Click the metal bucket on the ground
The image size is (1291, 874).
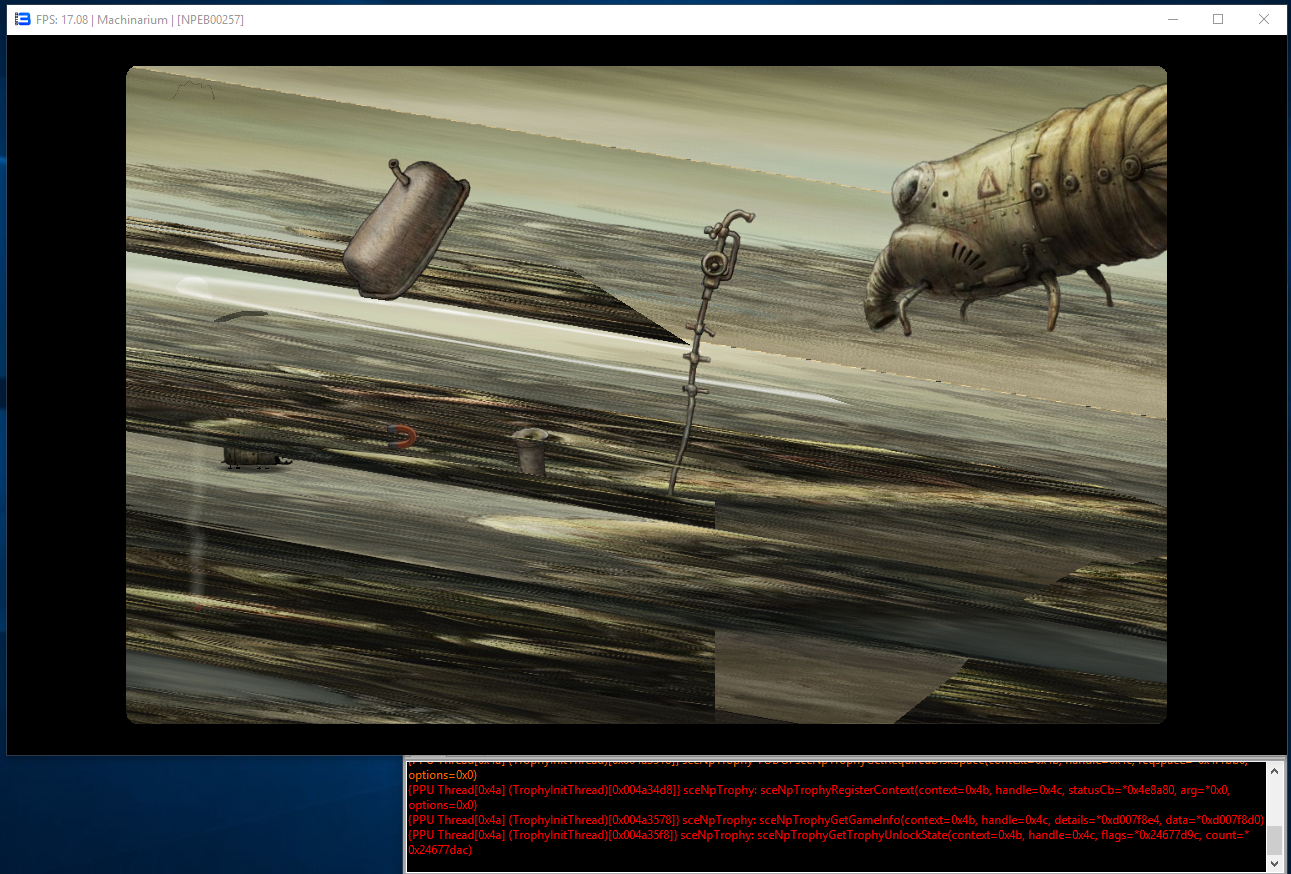[529, 452]
